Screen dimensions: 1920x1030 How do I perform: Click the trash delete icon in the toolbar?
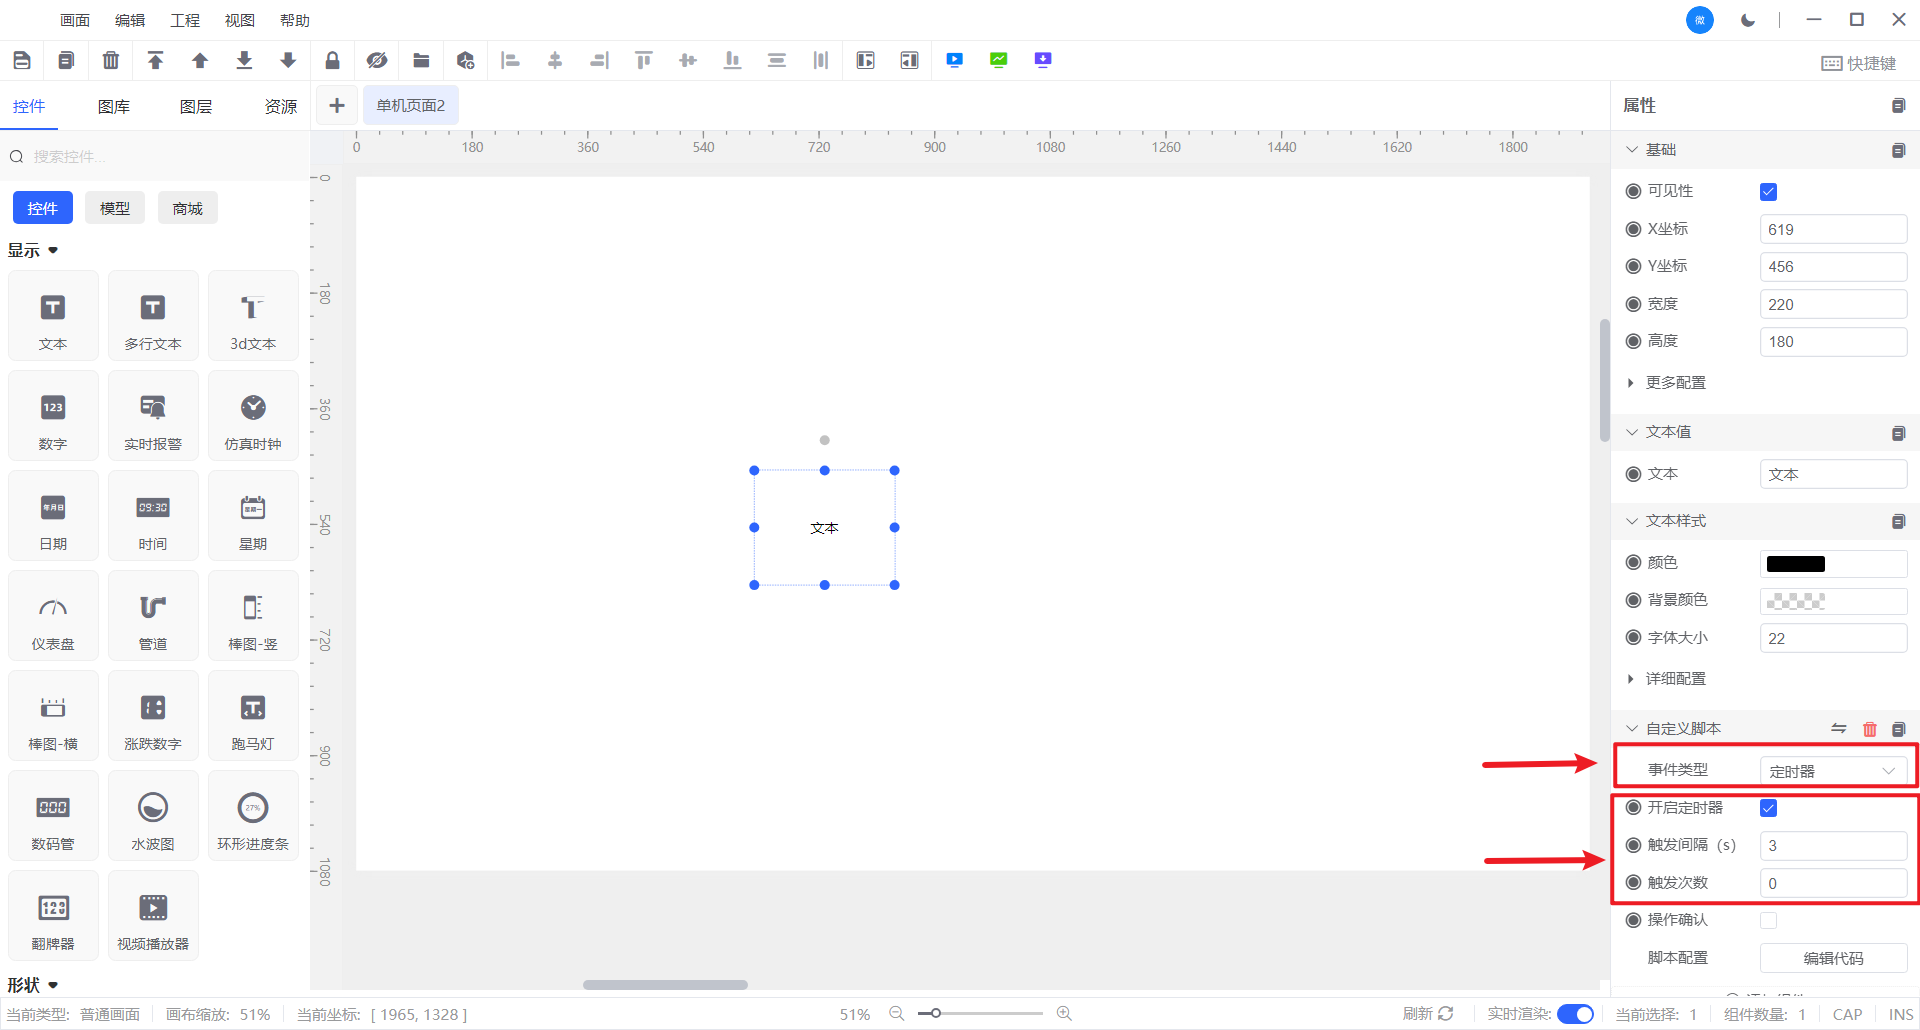[111, 61]
